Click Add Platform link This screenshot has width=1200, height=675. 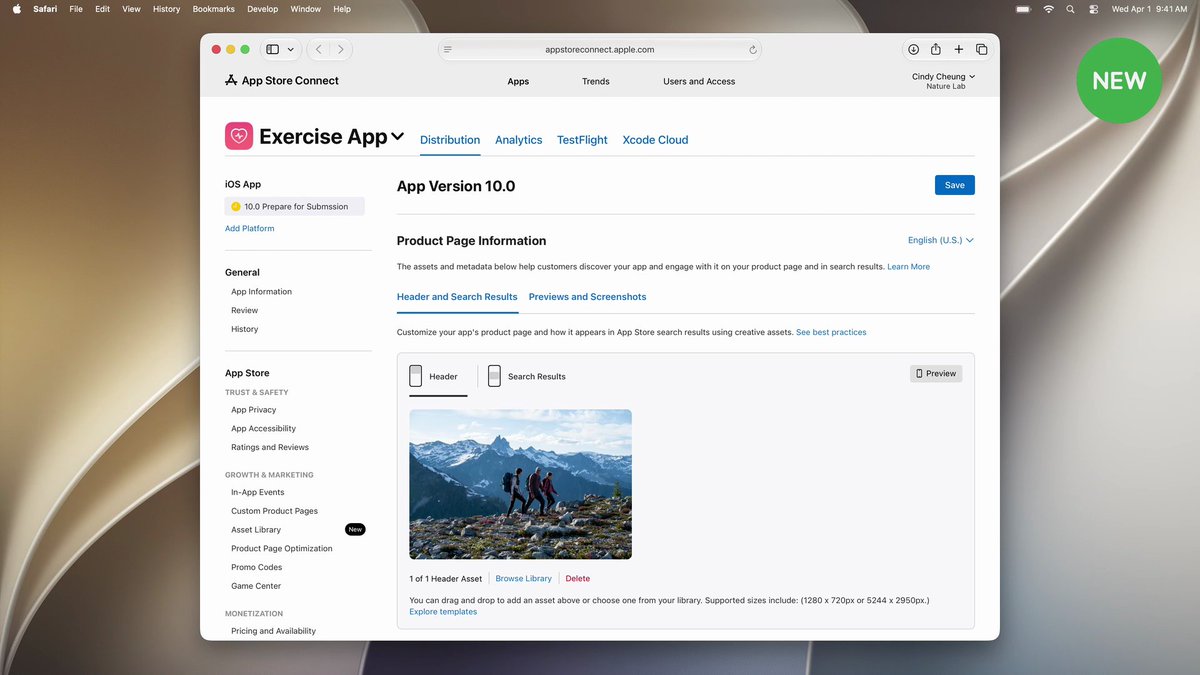[250, 228]
